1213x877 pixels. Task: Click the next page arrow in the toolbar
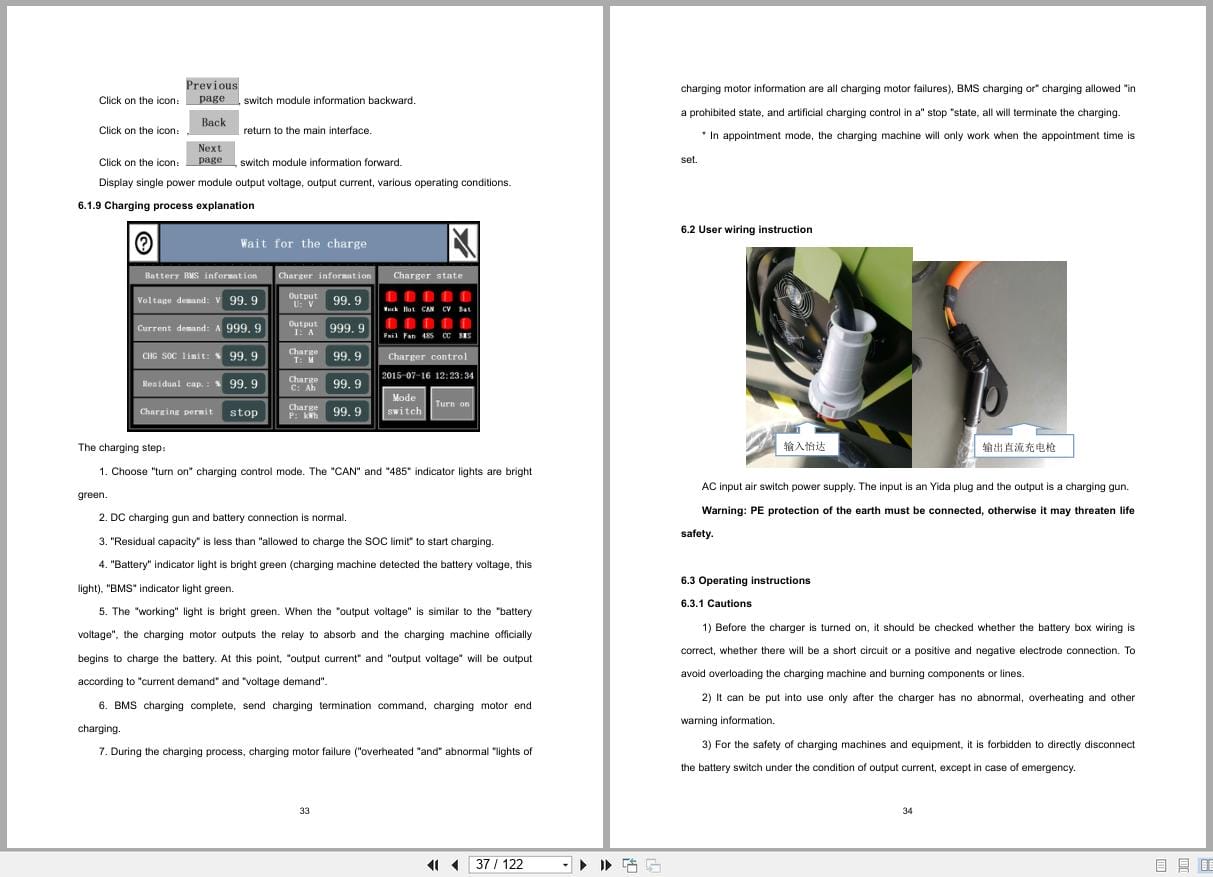[583, 864]
